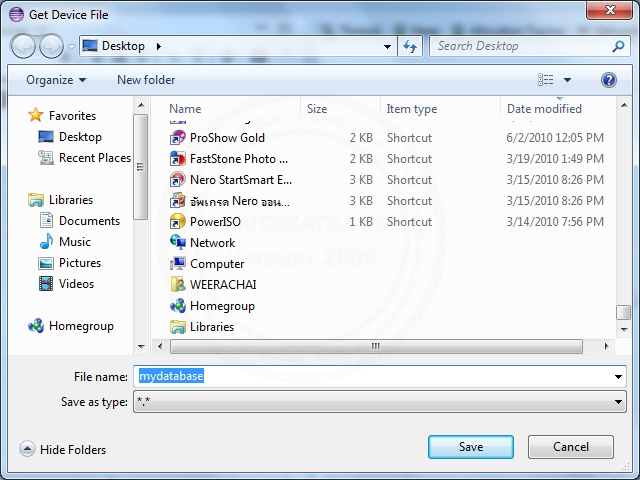The image size is (640, 480).
Task: Click the navigation pane scrollbar thumb
Action: pyautogui.click(x=140, y=167)
